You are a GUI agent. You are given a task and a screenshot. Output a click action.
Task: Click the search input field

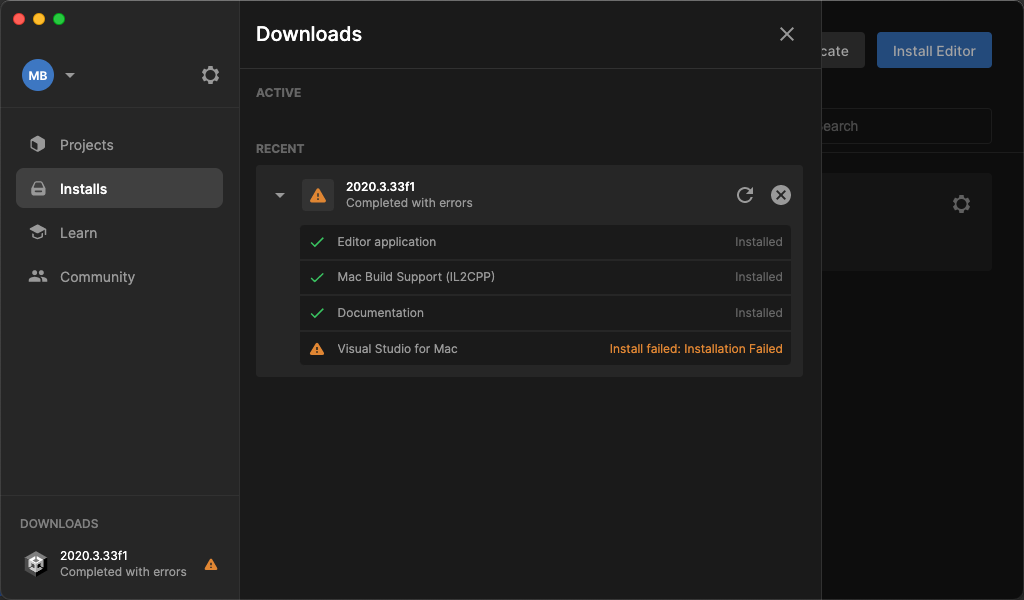(905, 126)
